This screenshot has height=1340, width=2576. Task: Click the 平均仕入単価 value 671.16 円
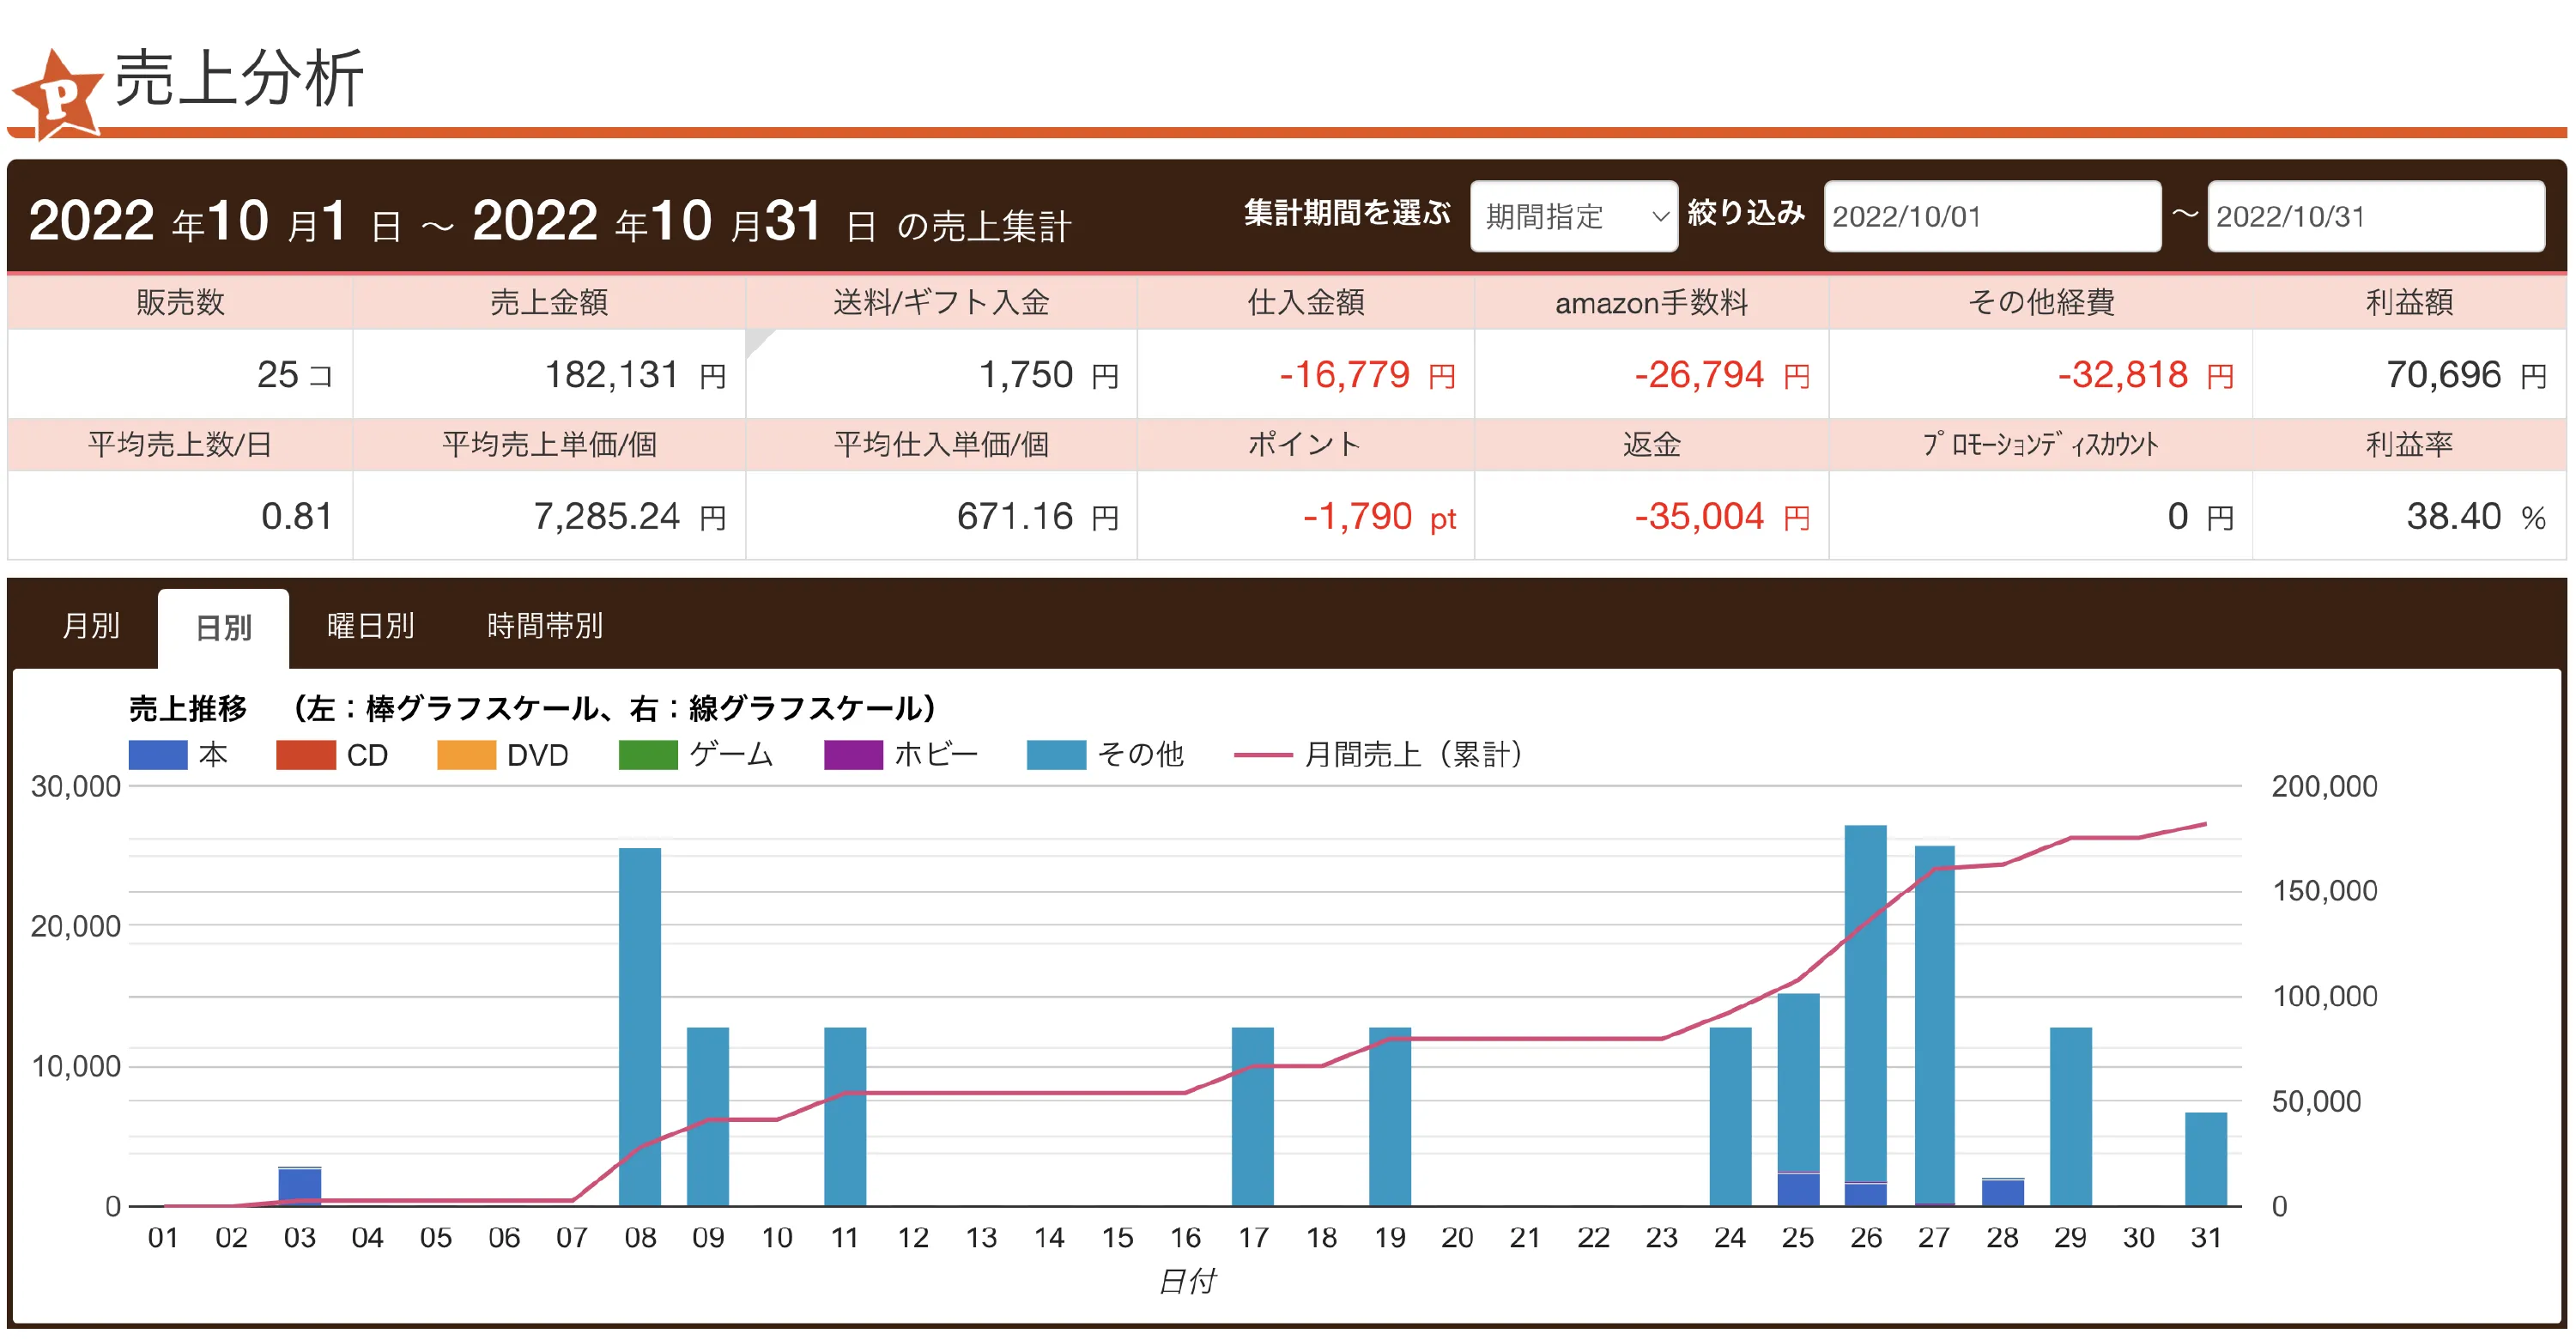click(x=1038, y=517)
